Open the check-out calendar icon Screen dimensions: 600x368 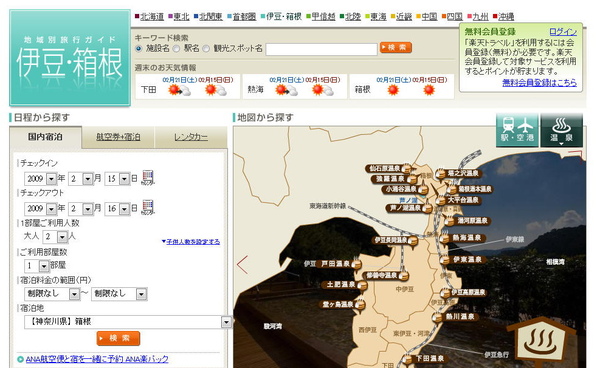[x=148, y=207]
